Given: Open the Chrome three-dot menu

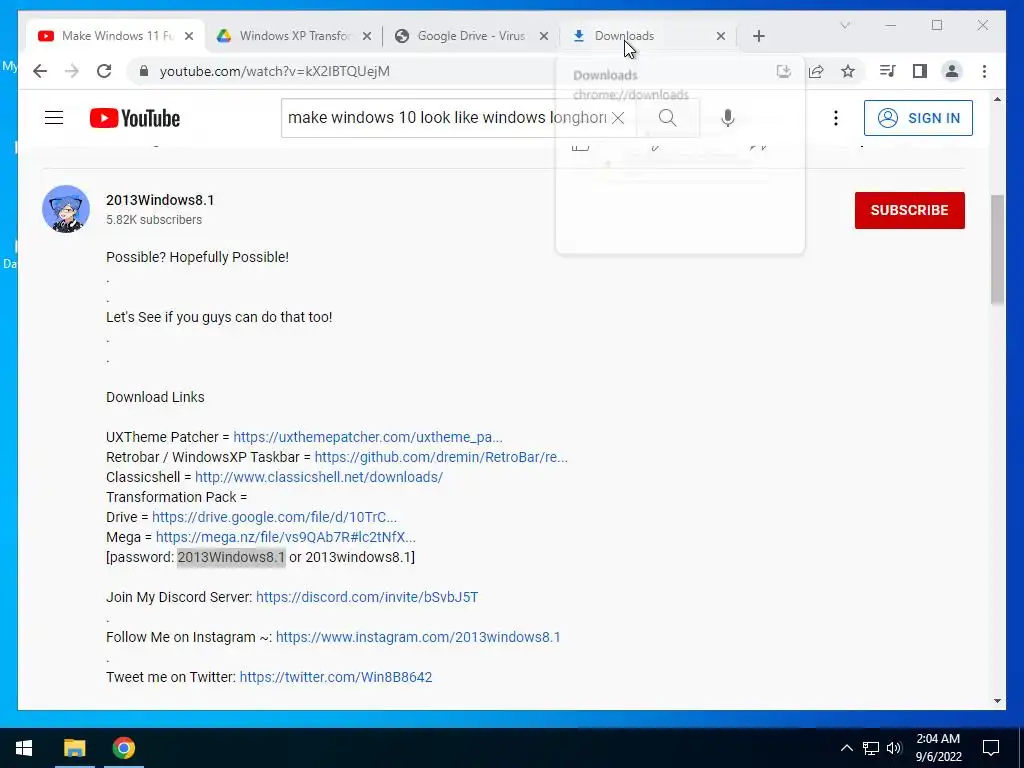Looking at the screenshot, I should point(984,71).
